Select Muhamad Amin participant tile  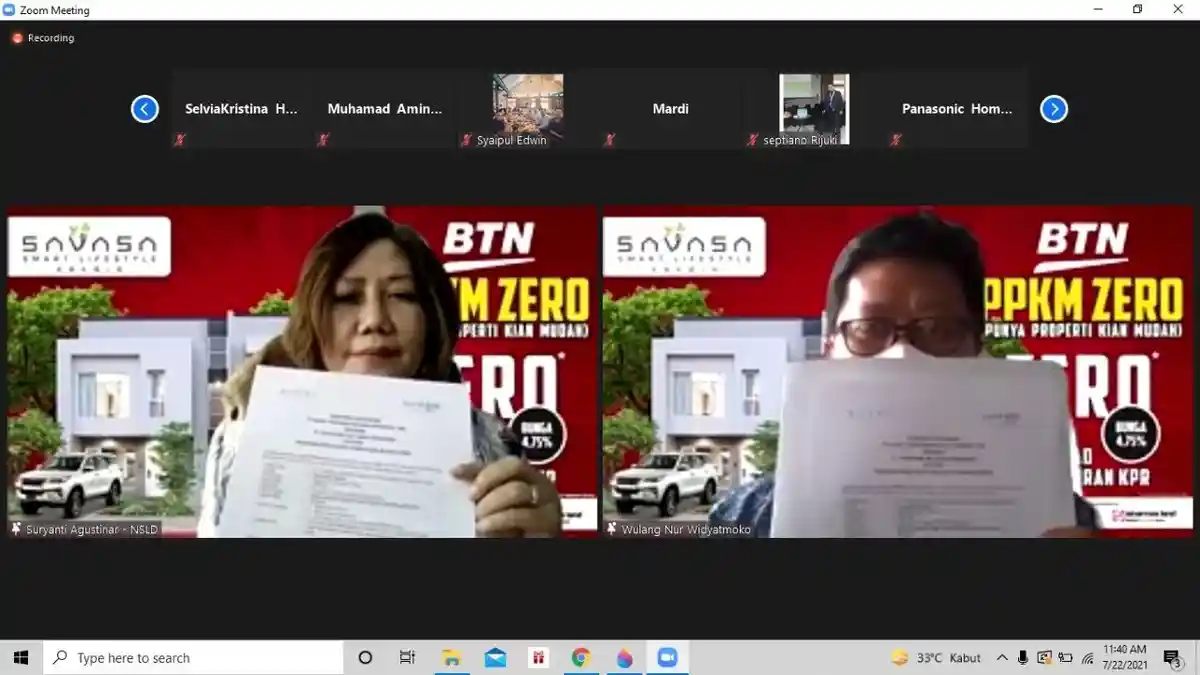point(385,109)
